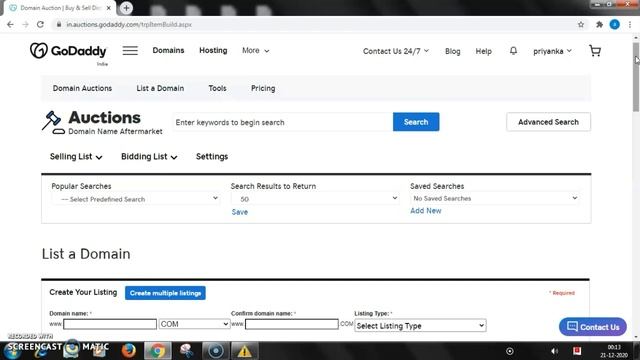Click the Auctions gavel icon

click(x=53, y=122)
